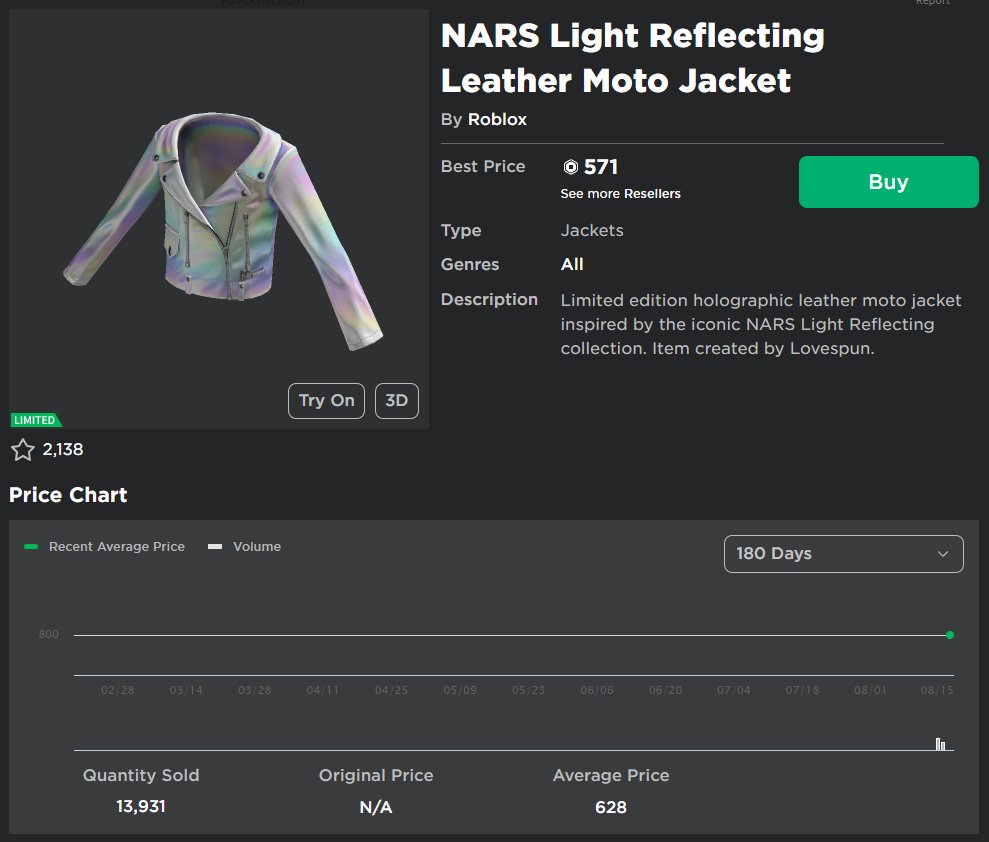The width and height of the screenshot is (989, 842).
Task: Open the Roblox creator profile link
Action: (x=497, y=119)
